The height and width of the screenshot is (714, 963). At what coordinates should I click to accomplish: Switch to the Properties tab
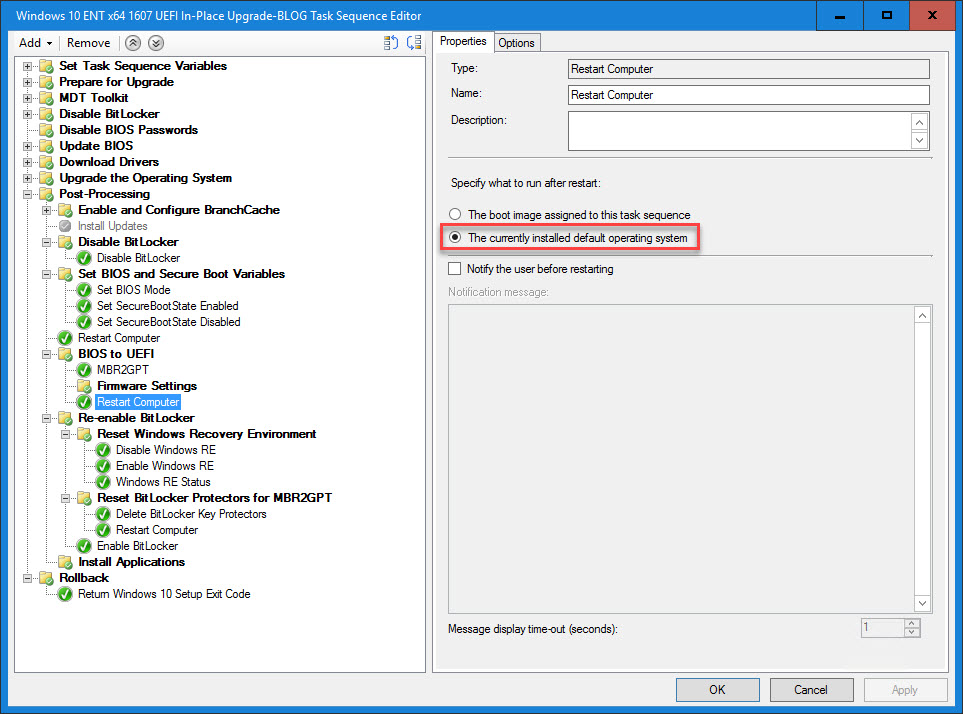(463, 41)
